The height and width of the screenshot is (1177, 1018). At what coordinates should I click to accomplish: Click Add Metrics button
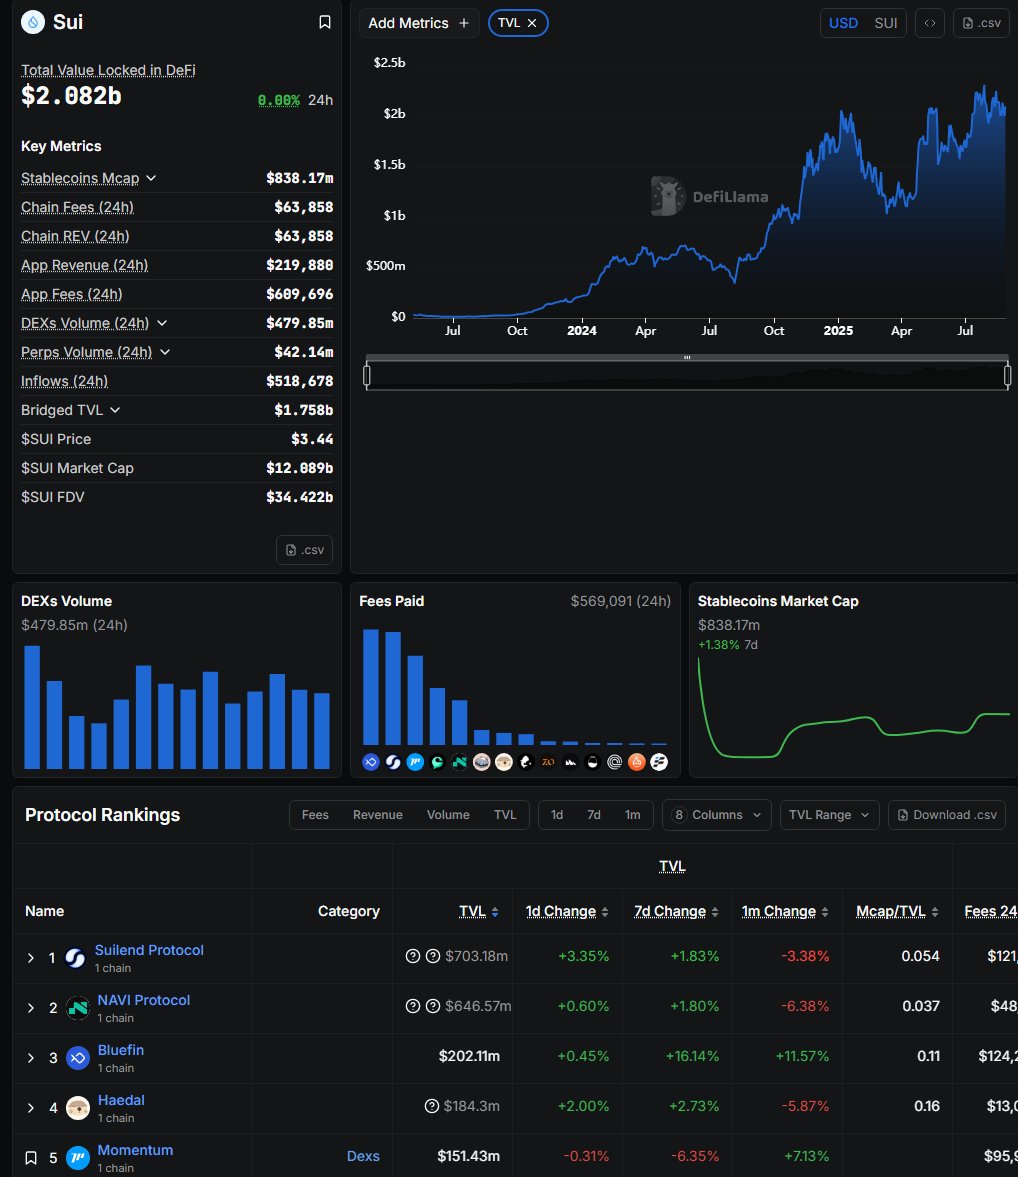418,23
